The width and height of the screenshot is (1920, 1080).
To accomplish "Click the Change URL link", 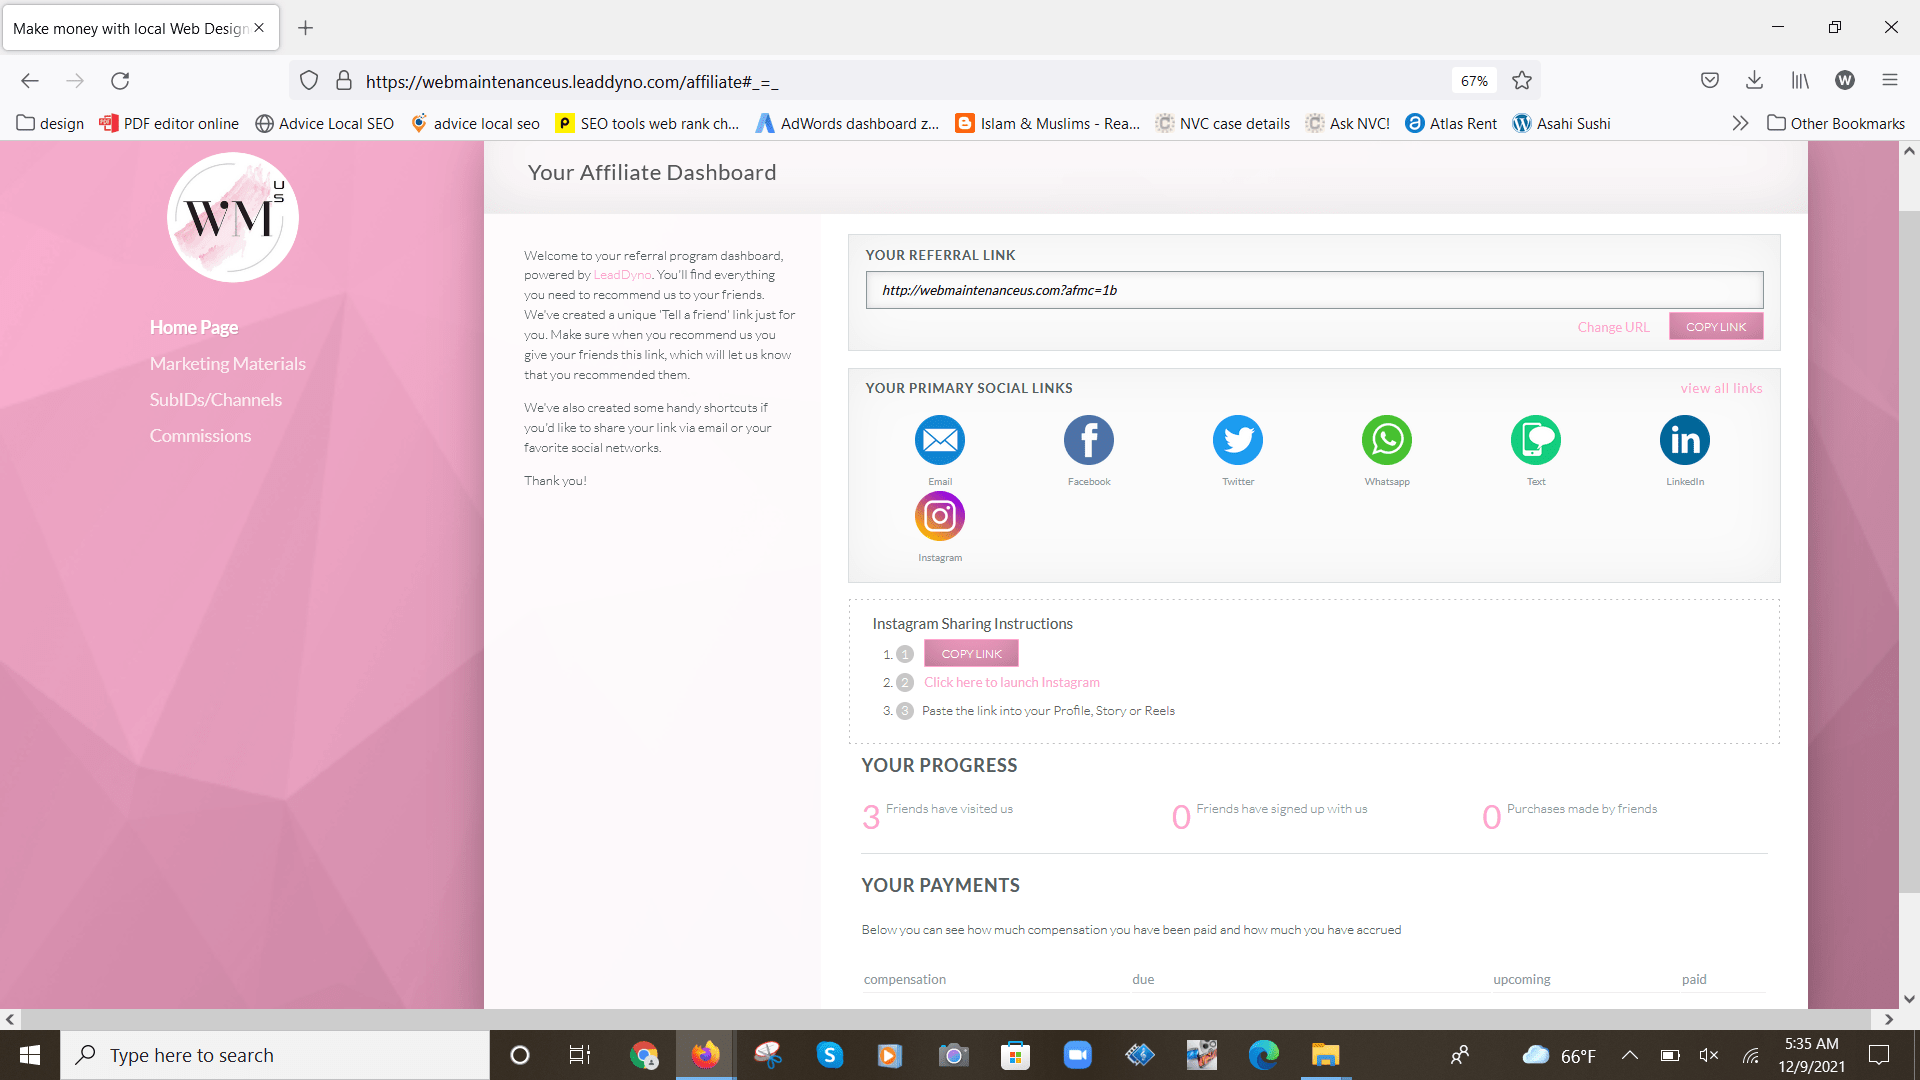I will 1614,327.
